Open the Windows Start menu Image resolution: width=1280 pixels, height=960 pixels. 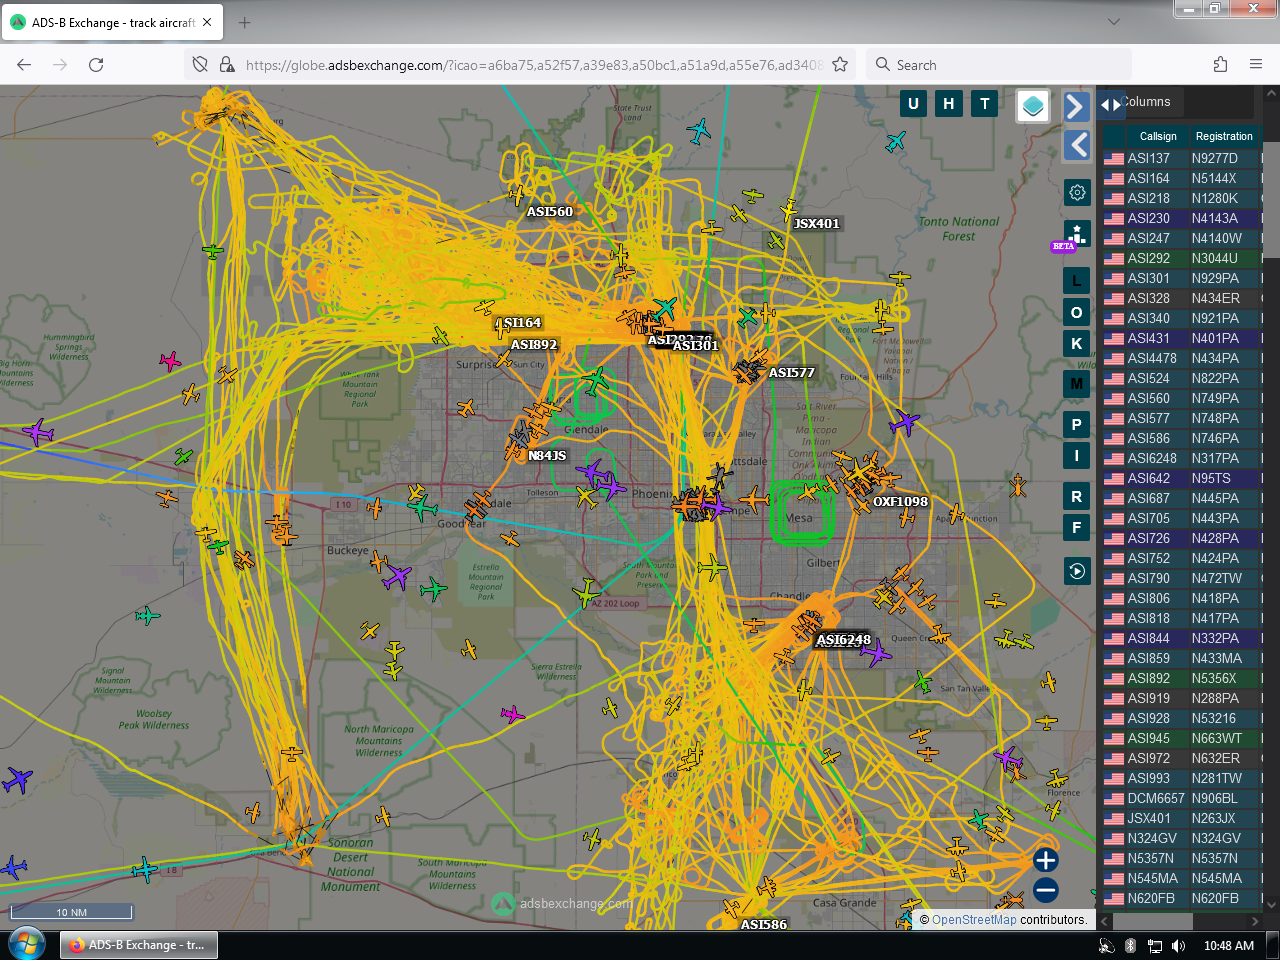[x=27, y=944]
